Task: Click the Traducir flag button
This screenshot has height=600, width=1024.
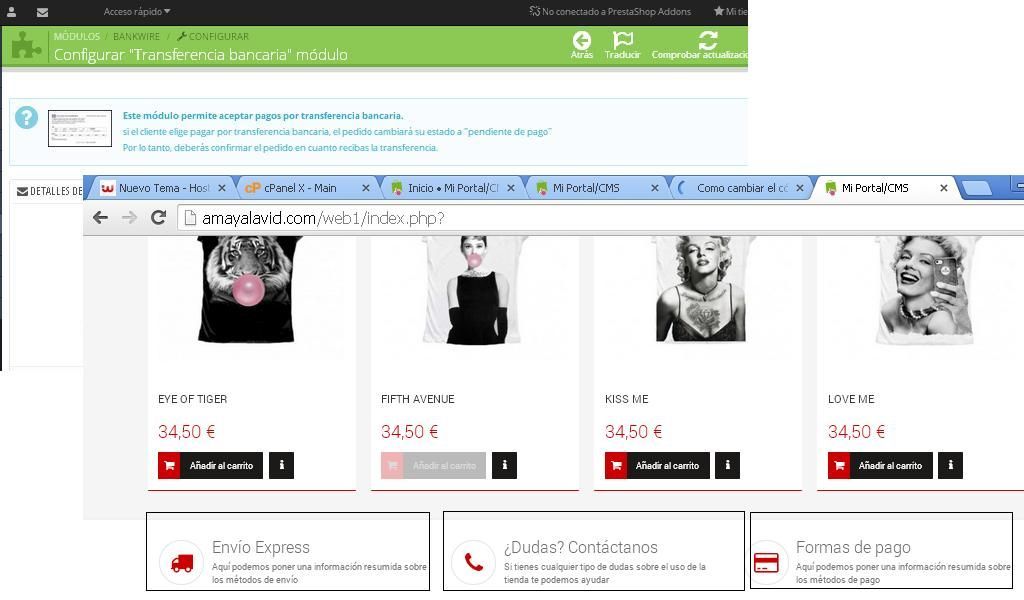Action: [x=622, y=45]
